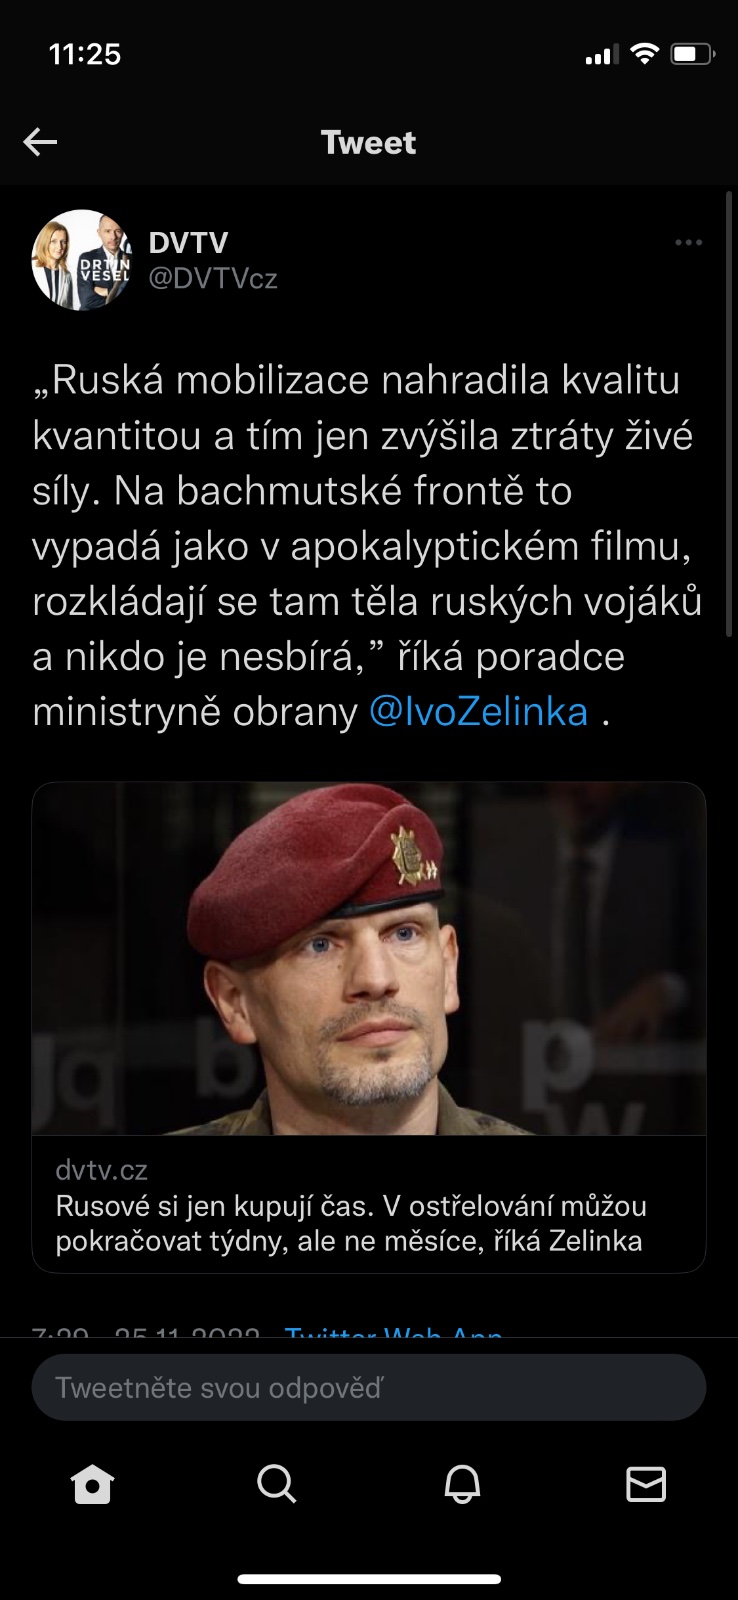Tap the battery status icon

[x=692, y=54]
